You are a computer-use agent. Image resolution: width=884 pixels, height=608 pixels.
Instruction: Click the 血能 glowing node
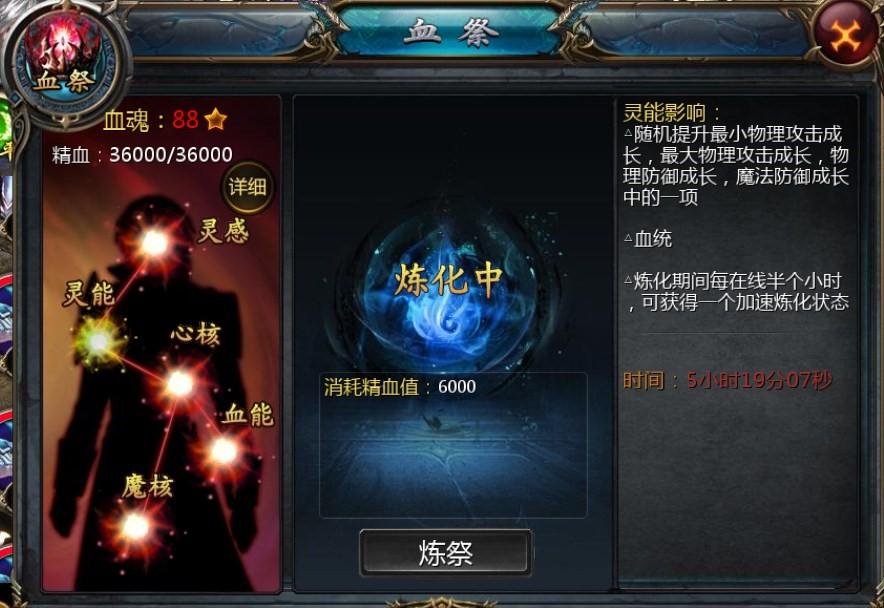(224, 451)
